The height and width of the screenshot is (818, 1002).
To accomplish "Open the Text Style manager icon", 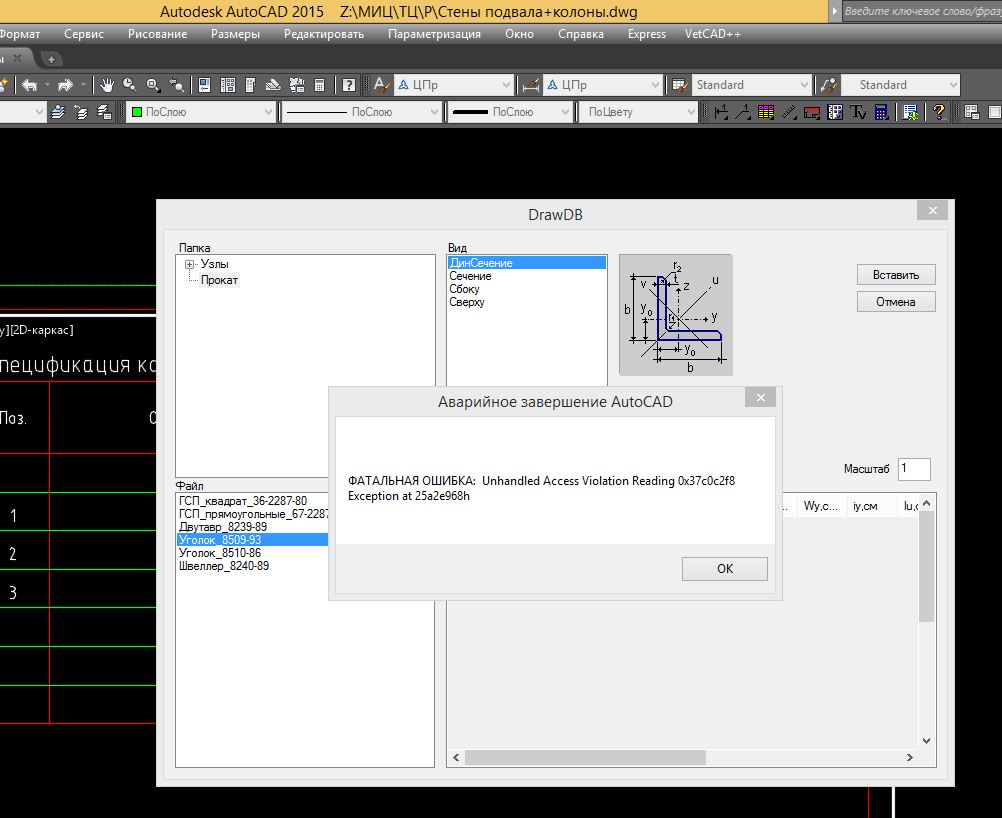I will click(x=382, y=85).
